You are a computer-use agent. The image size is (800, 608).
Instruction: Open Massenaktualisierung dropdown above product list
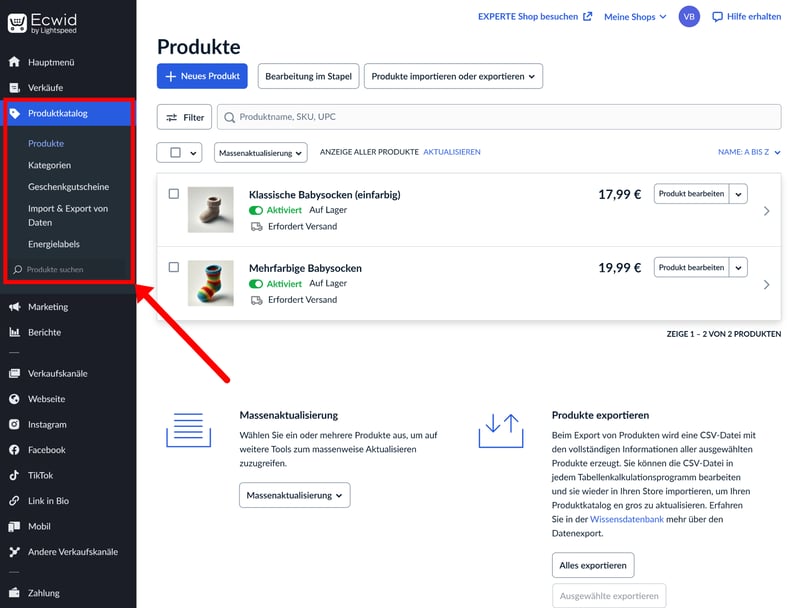point(260,153)
